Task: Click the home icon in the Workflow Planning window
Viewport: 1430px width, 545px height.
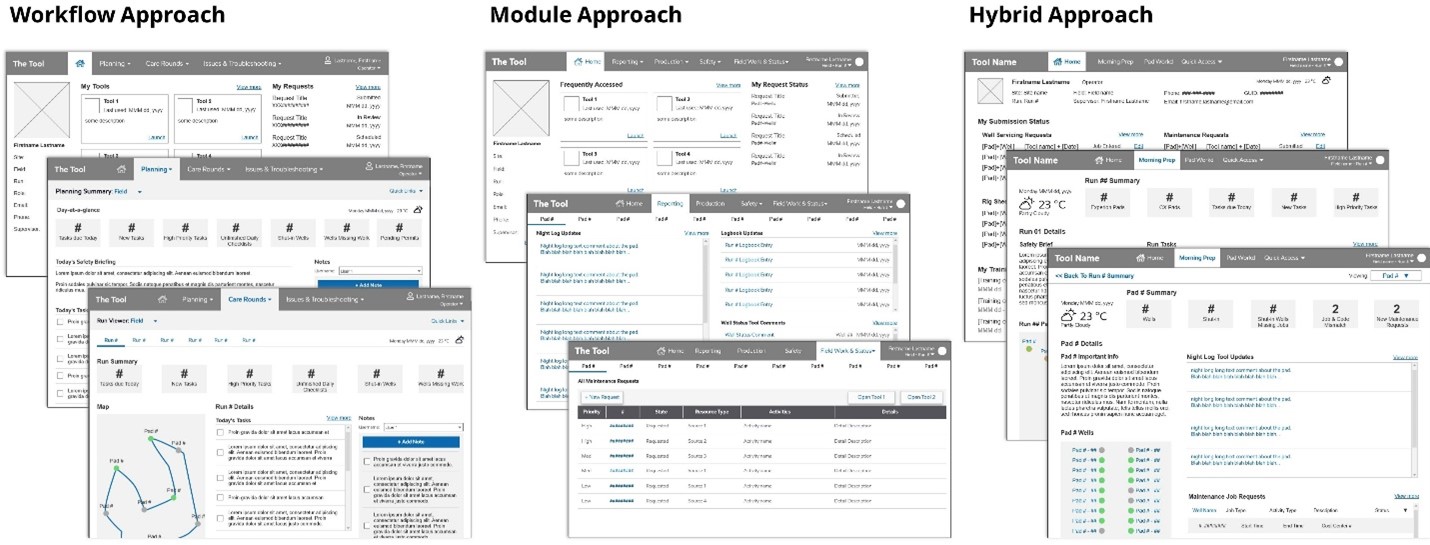Action: [x=121, y=170]
